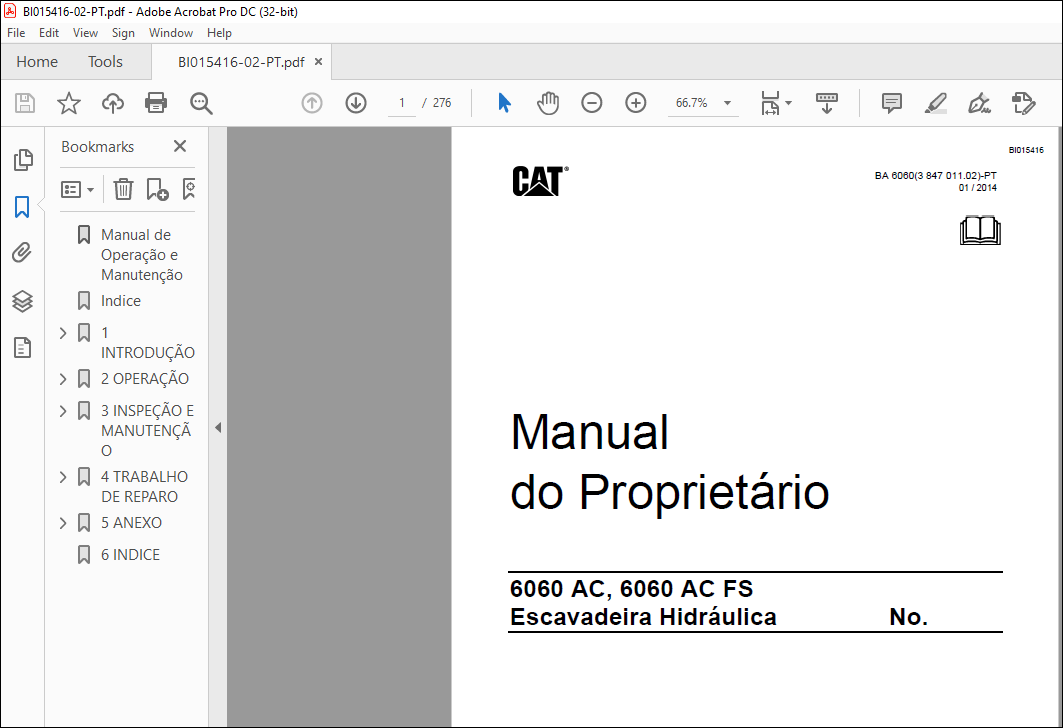Image resolution: width=1063 pixels, height=728 pixels.
Task: Close the Bookmarks panel
Action: (x=180, y=146)
